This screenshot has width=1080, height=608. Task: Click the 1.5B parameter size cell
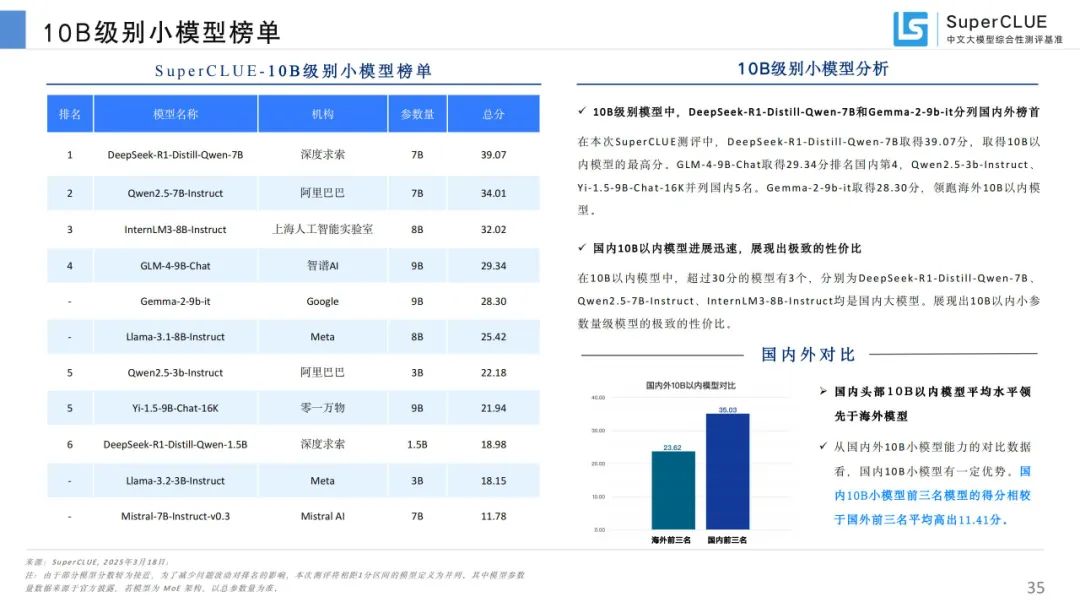tap(417, 445)
